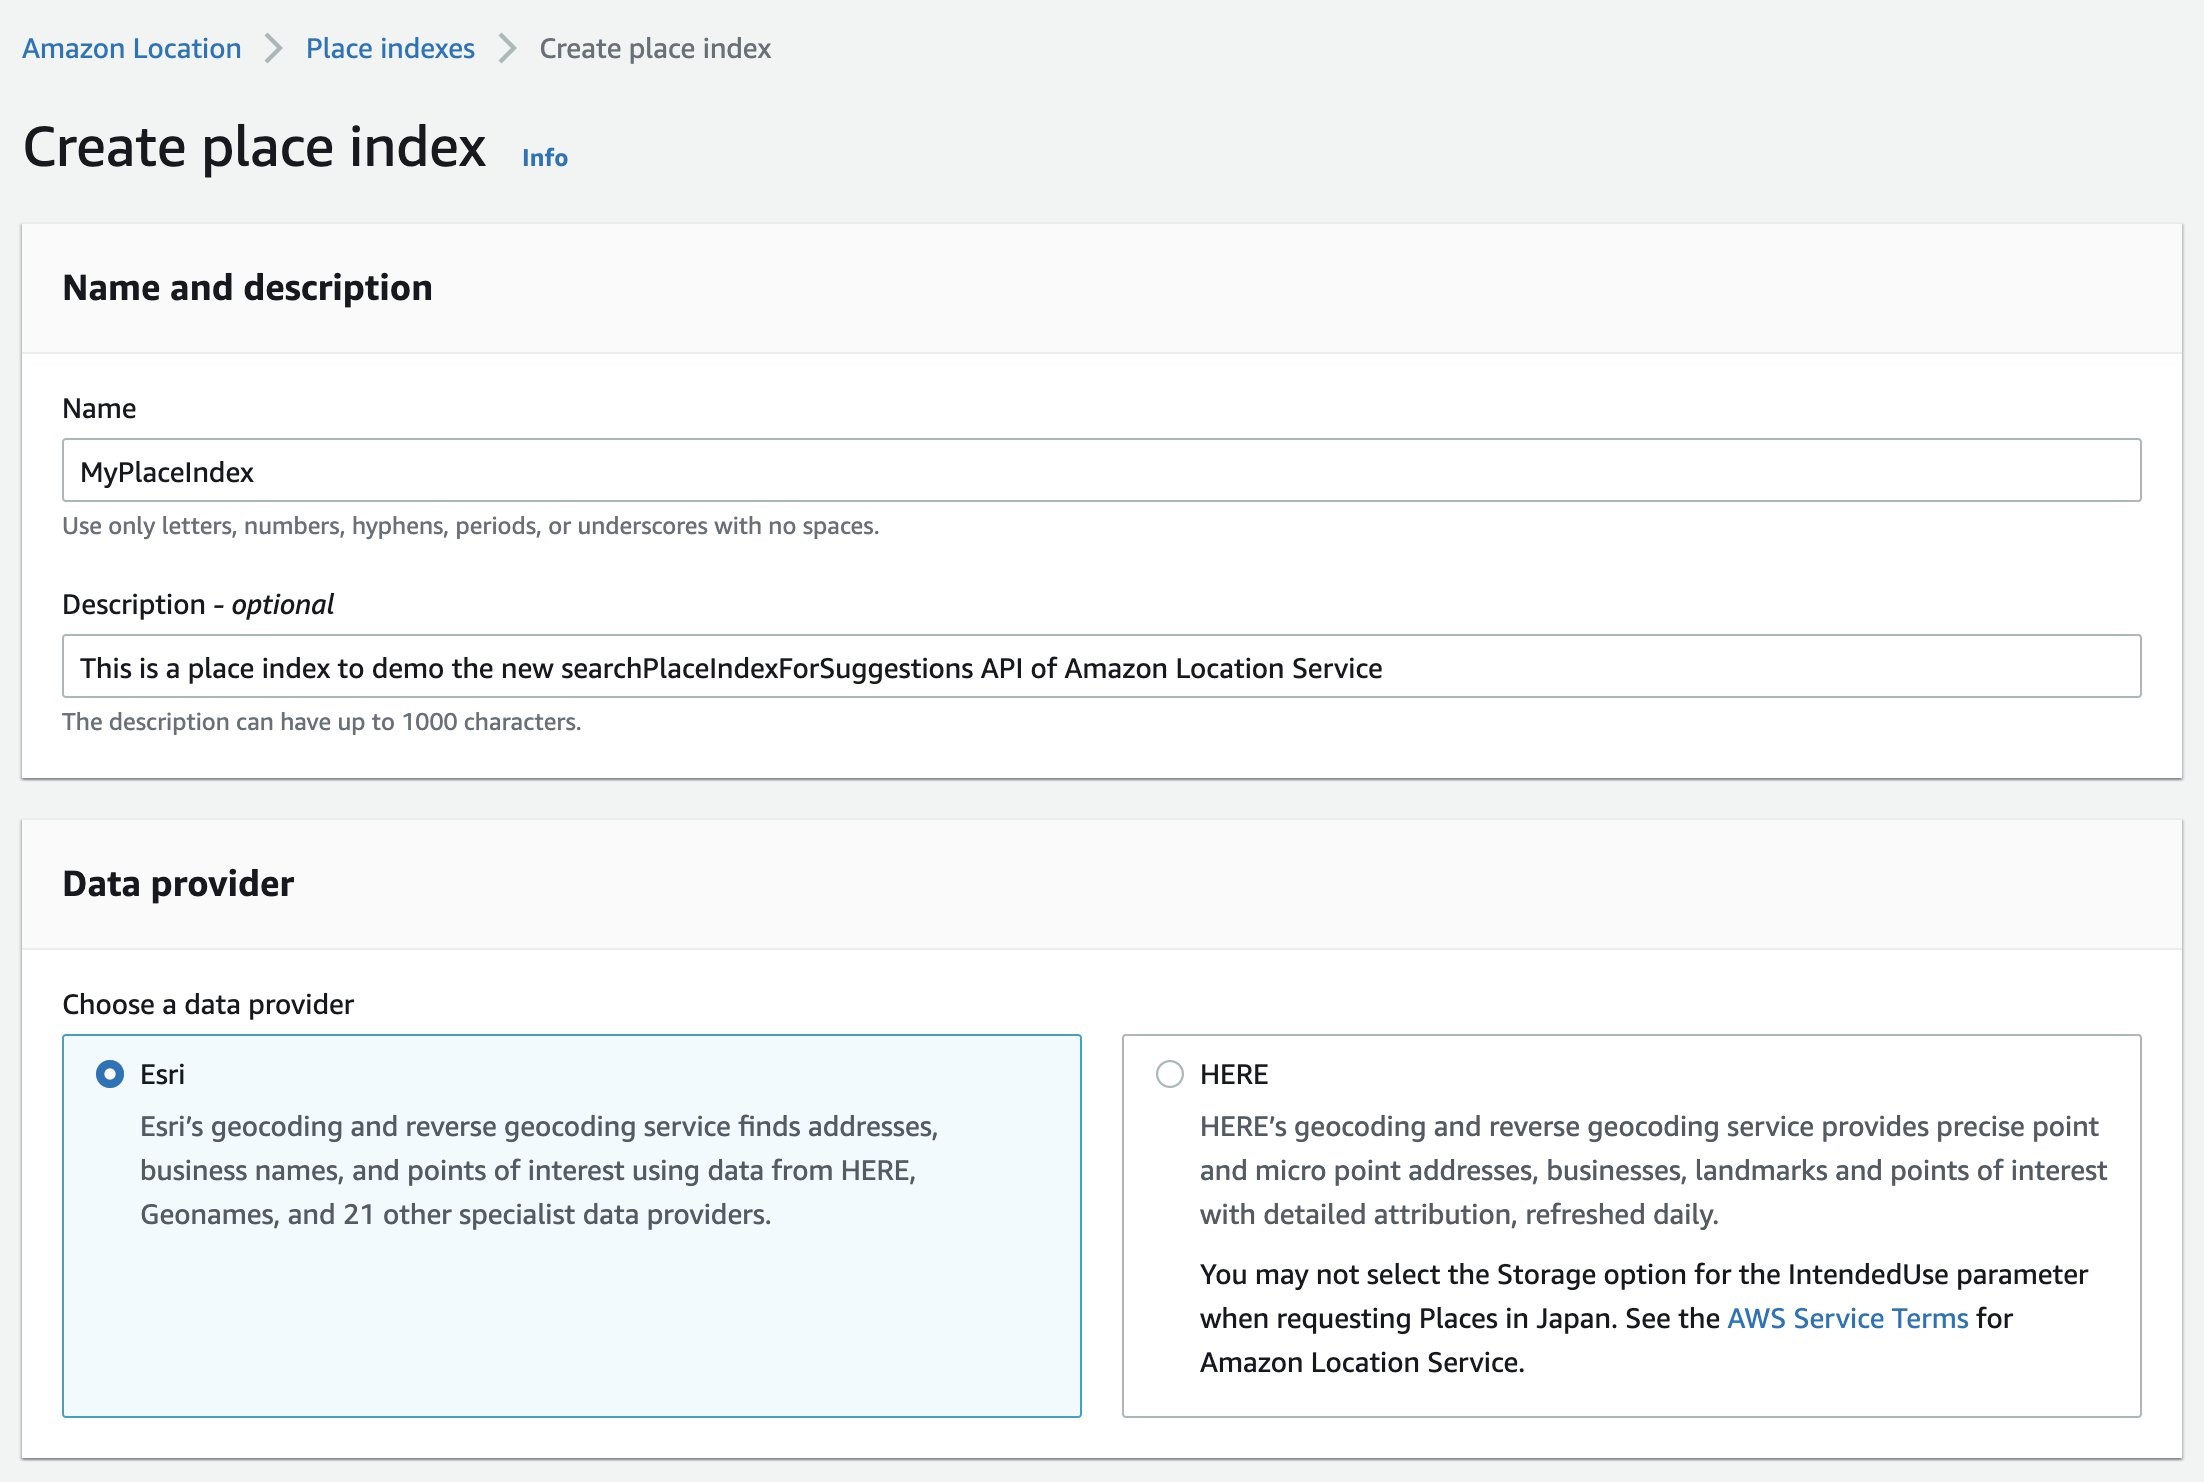Image resolution: width=2204 pixels, height=1482 pixels.
Task: Click the Name field label
Action: (99, 408)
